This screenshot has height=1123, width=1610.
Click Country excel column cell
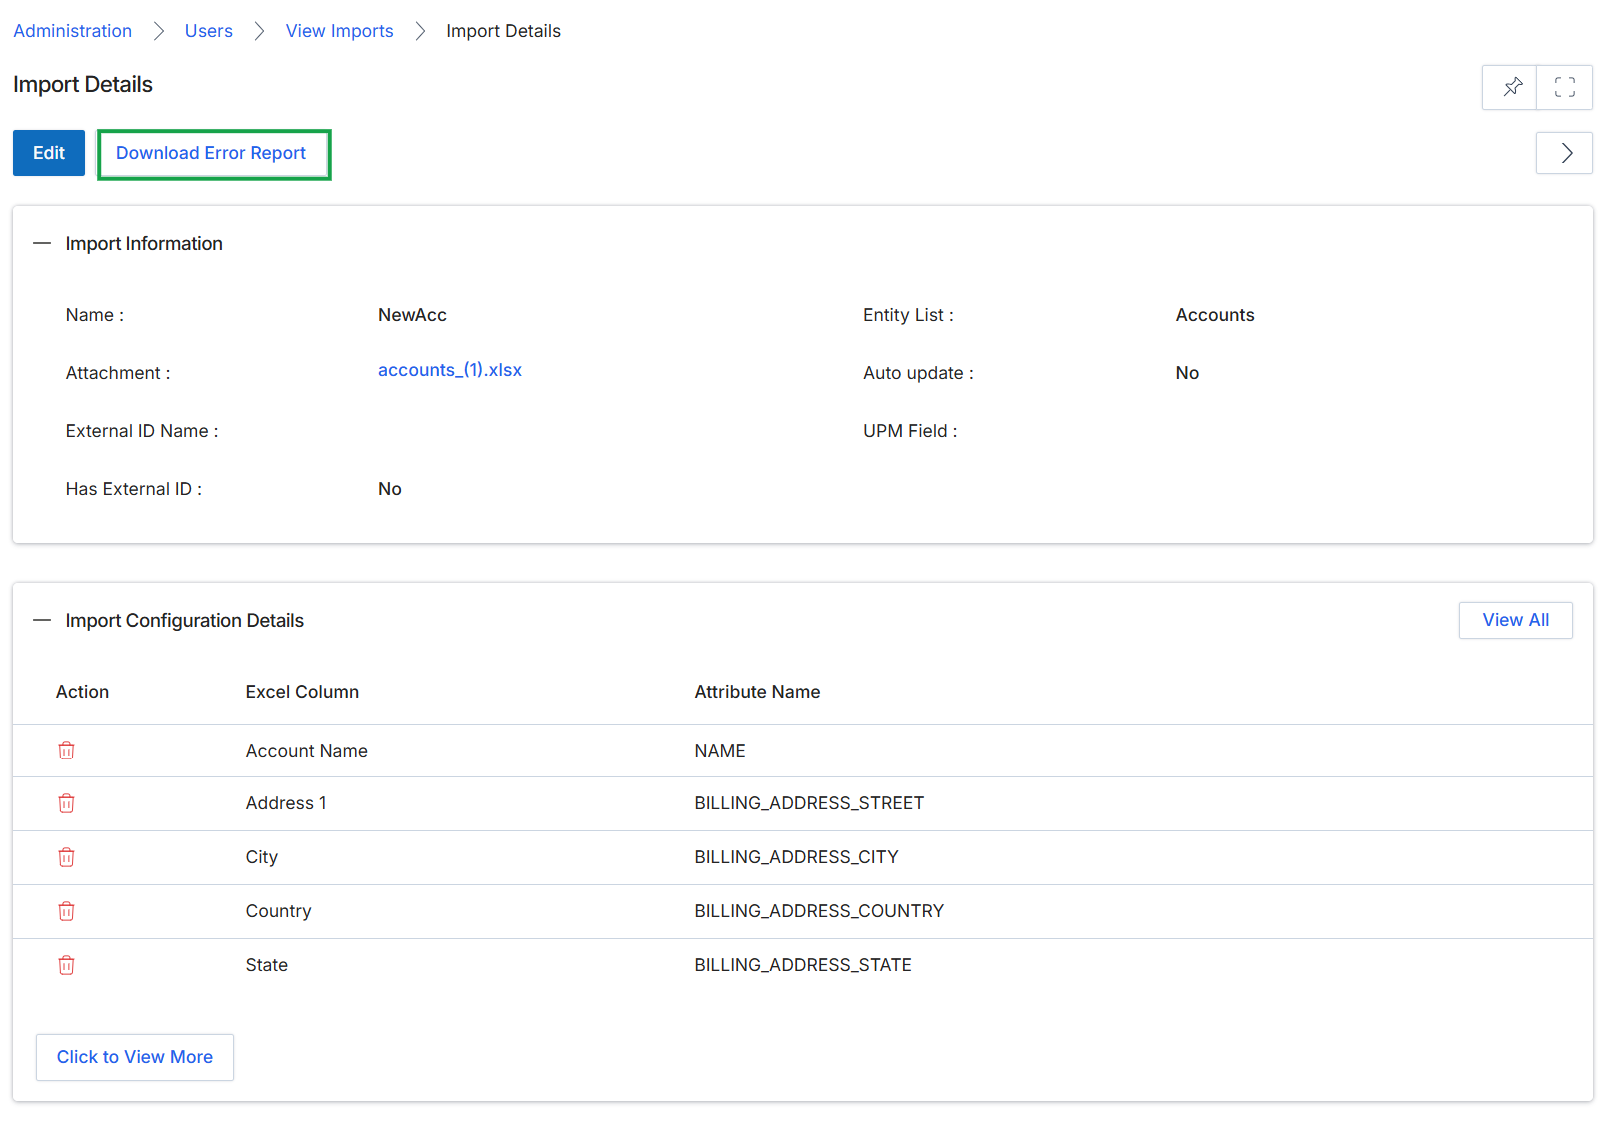279,911
